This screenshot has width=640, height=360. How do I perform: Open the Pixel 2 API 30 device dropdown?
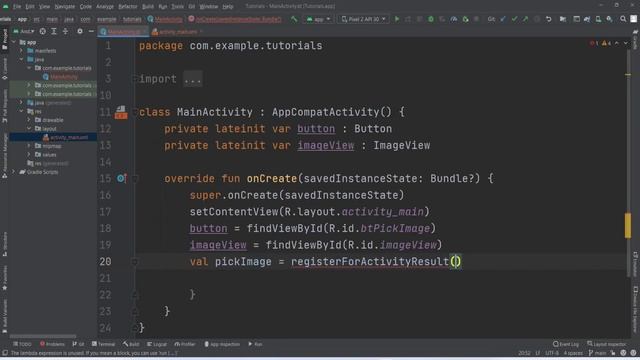[363, 19]
